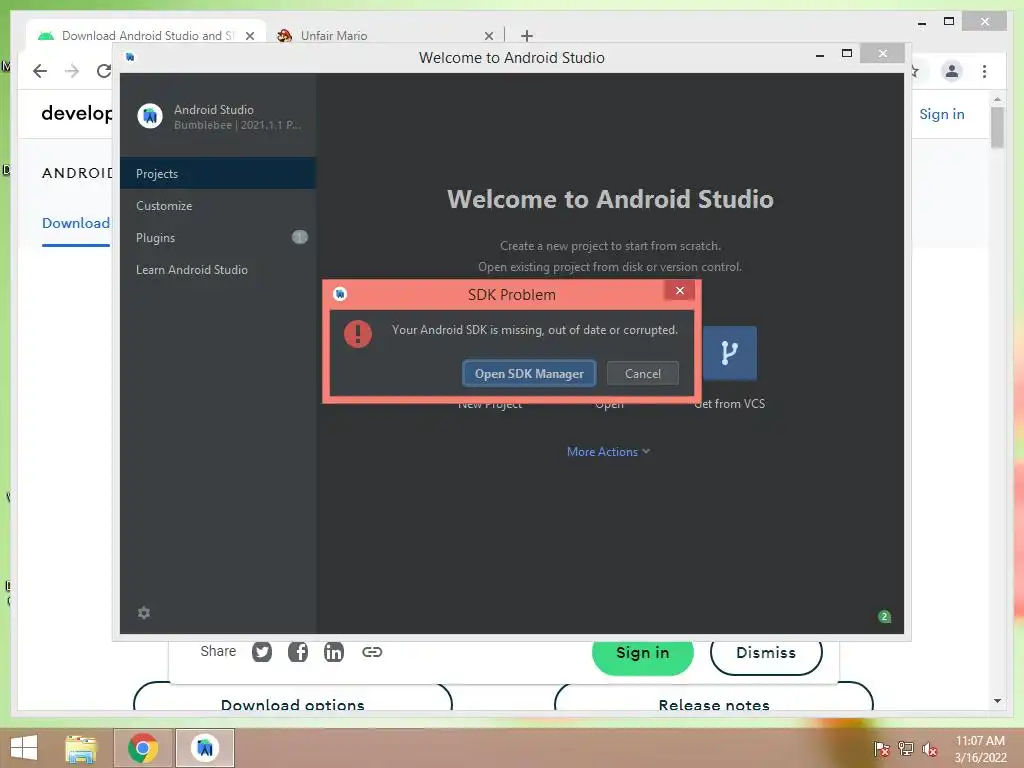Open Learn Android Studio section
1024x768 pixels.
click(218, 270)
